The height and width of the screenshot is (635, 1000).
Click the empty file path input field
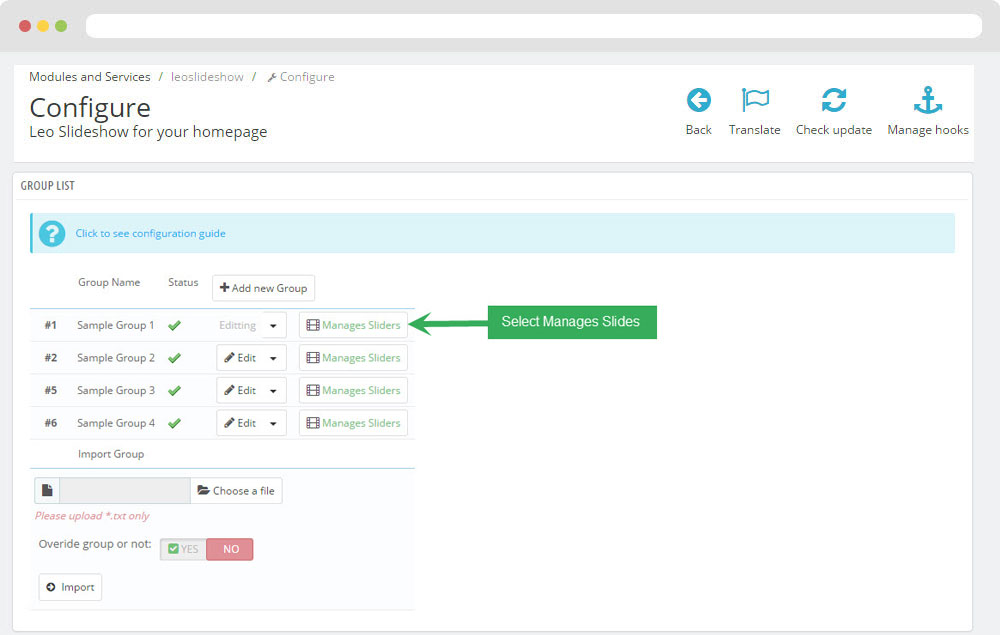pyautogui.click(x=124, y=491)
